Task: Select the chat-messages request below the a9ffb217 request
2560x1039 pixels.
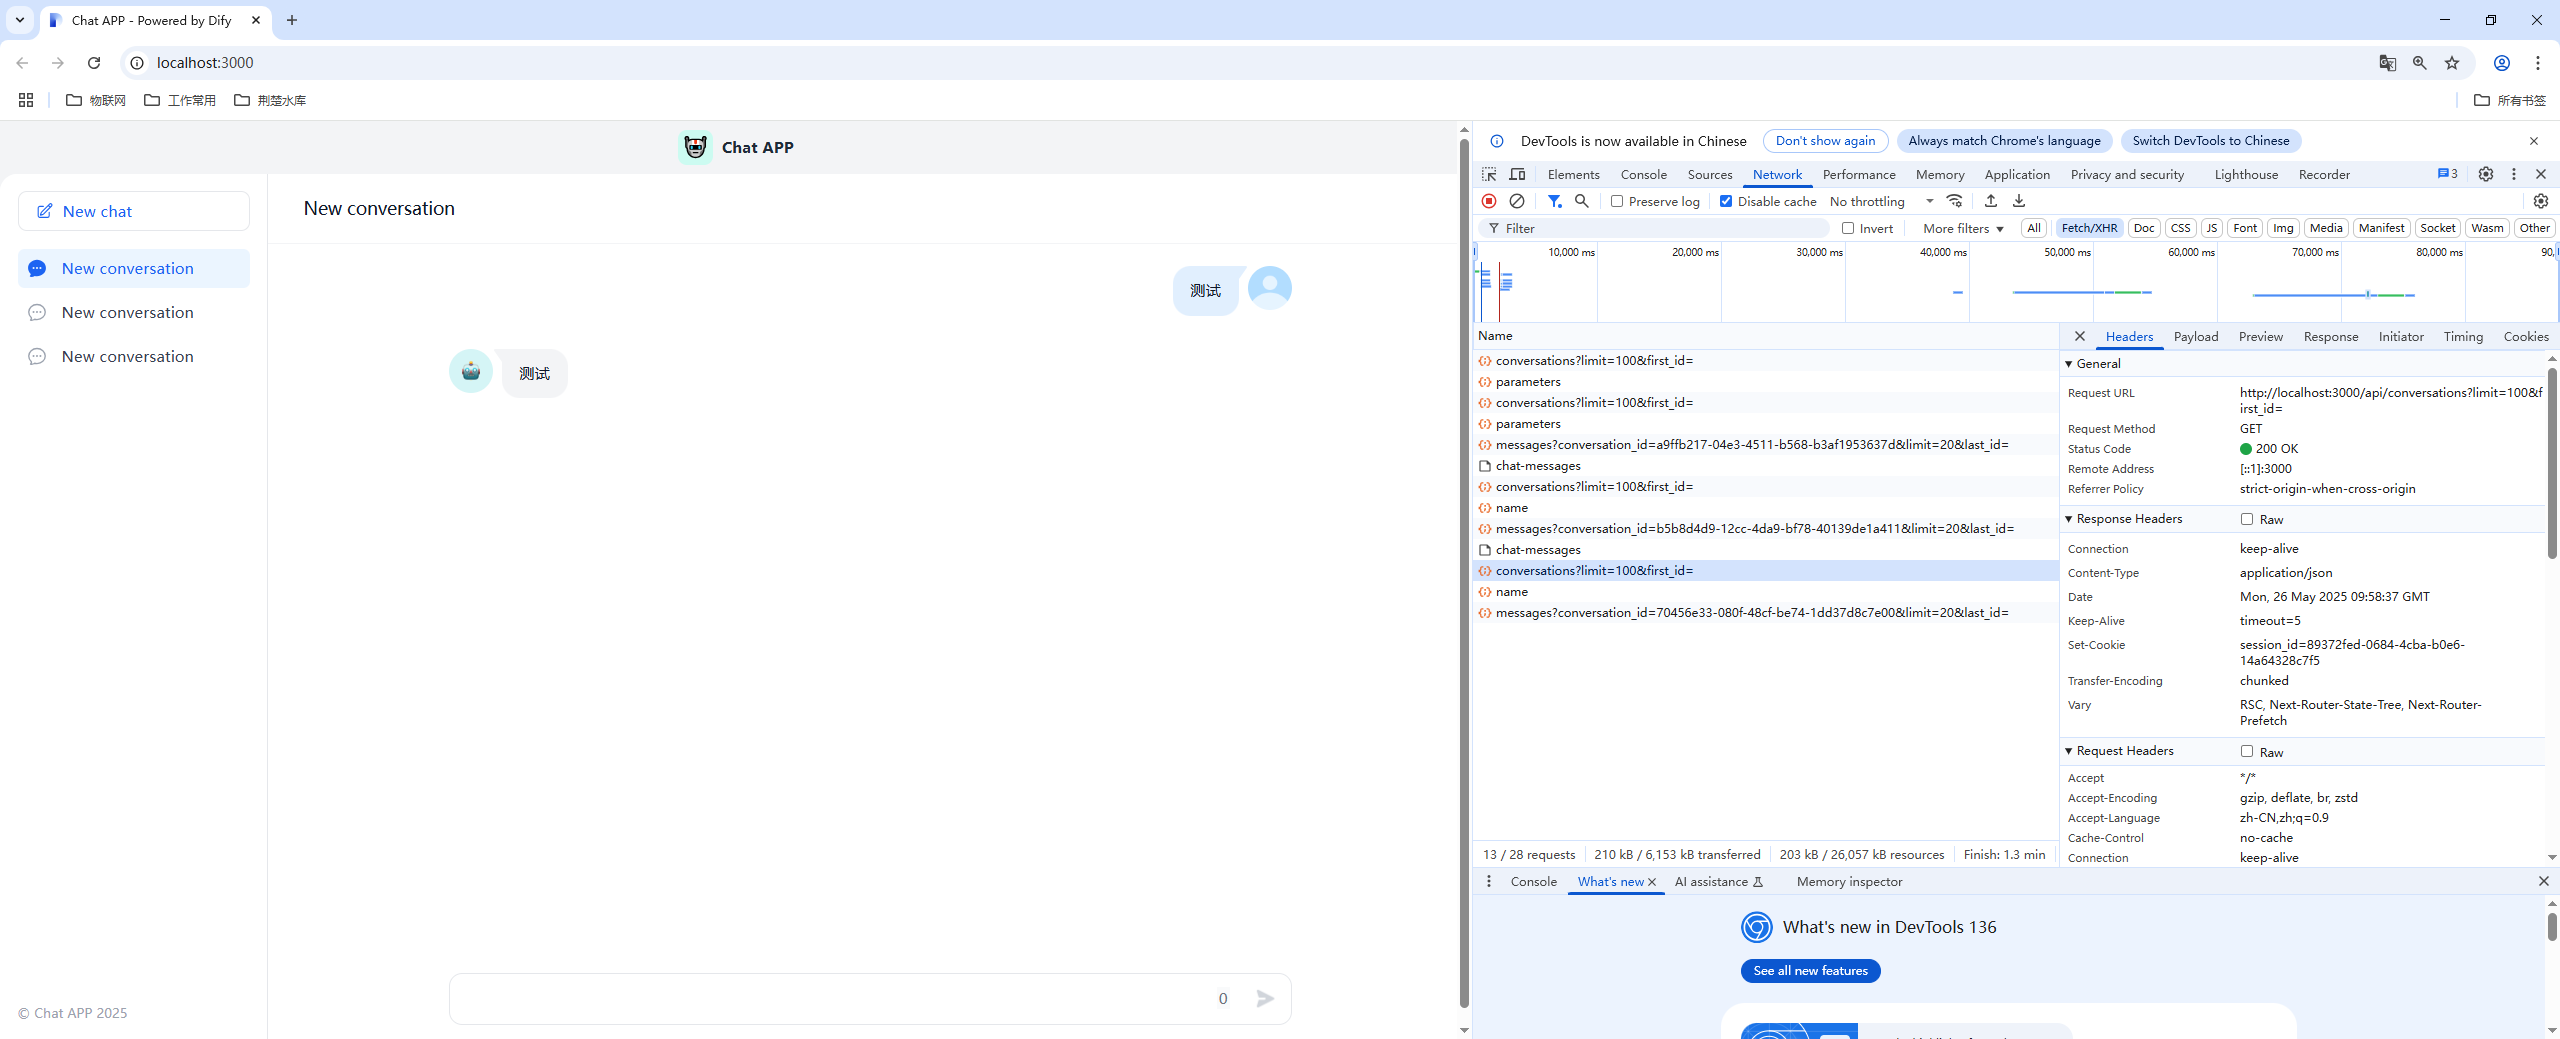Action: (x=1765, y=466)
